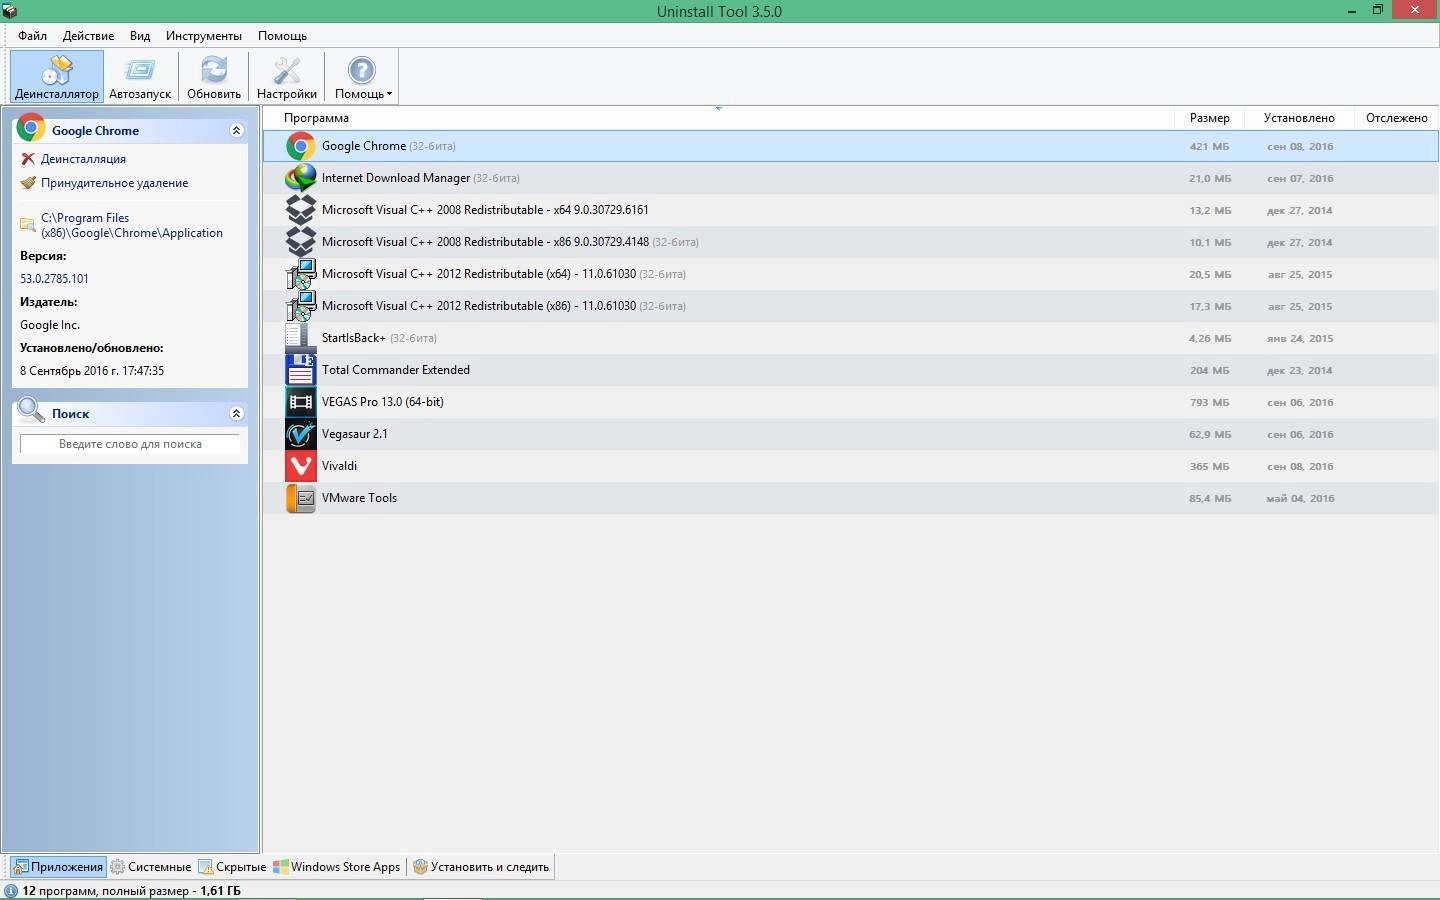The height and width of the screenshot is (900, 1440).
Task: Click the Vivaldi browser icon
Action: [300, 466]
